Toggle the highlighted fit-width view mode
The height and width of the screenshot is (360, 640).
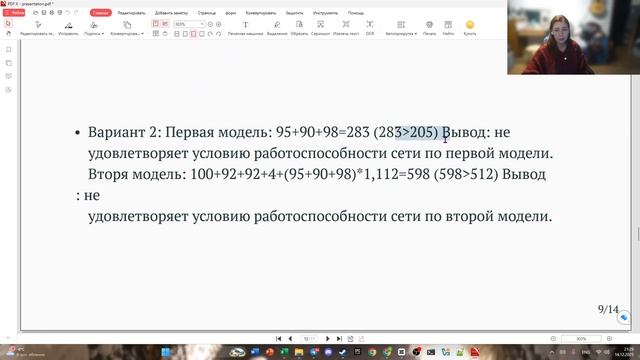pos(193,33)
